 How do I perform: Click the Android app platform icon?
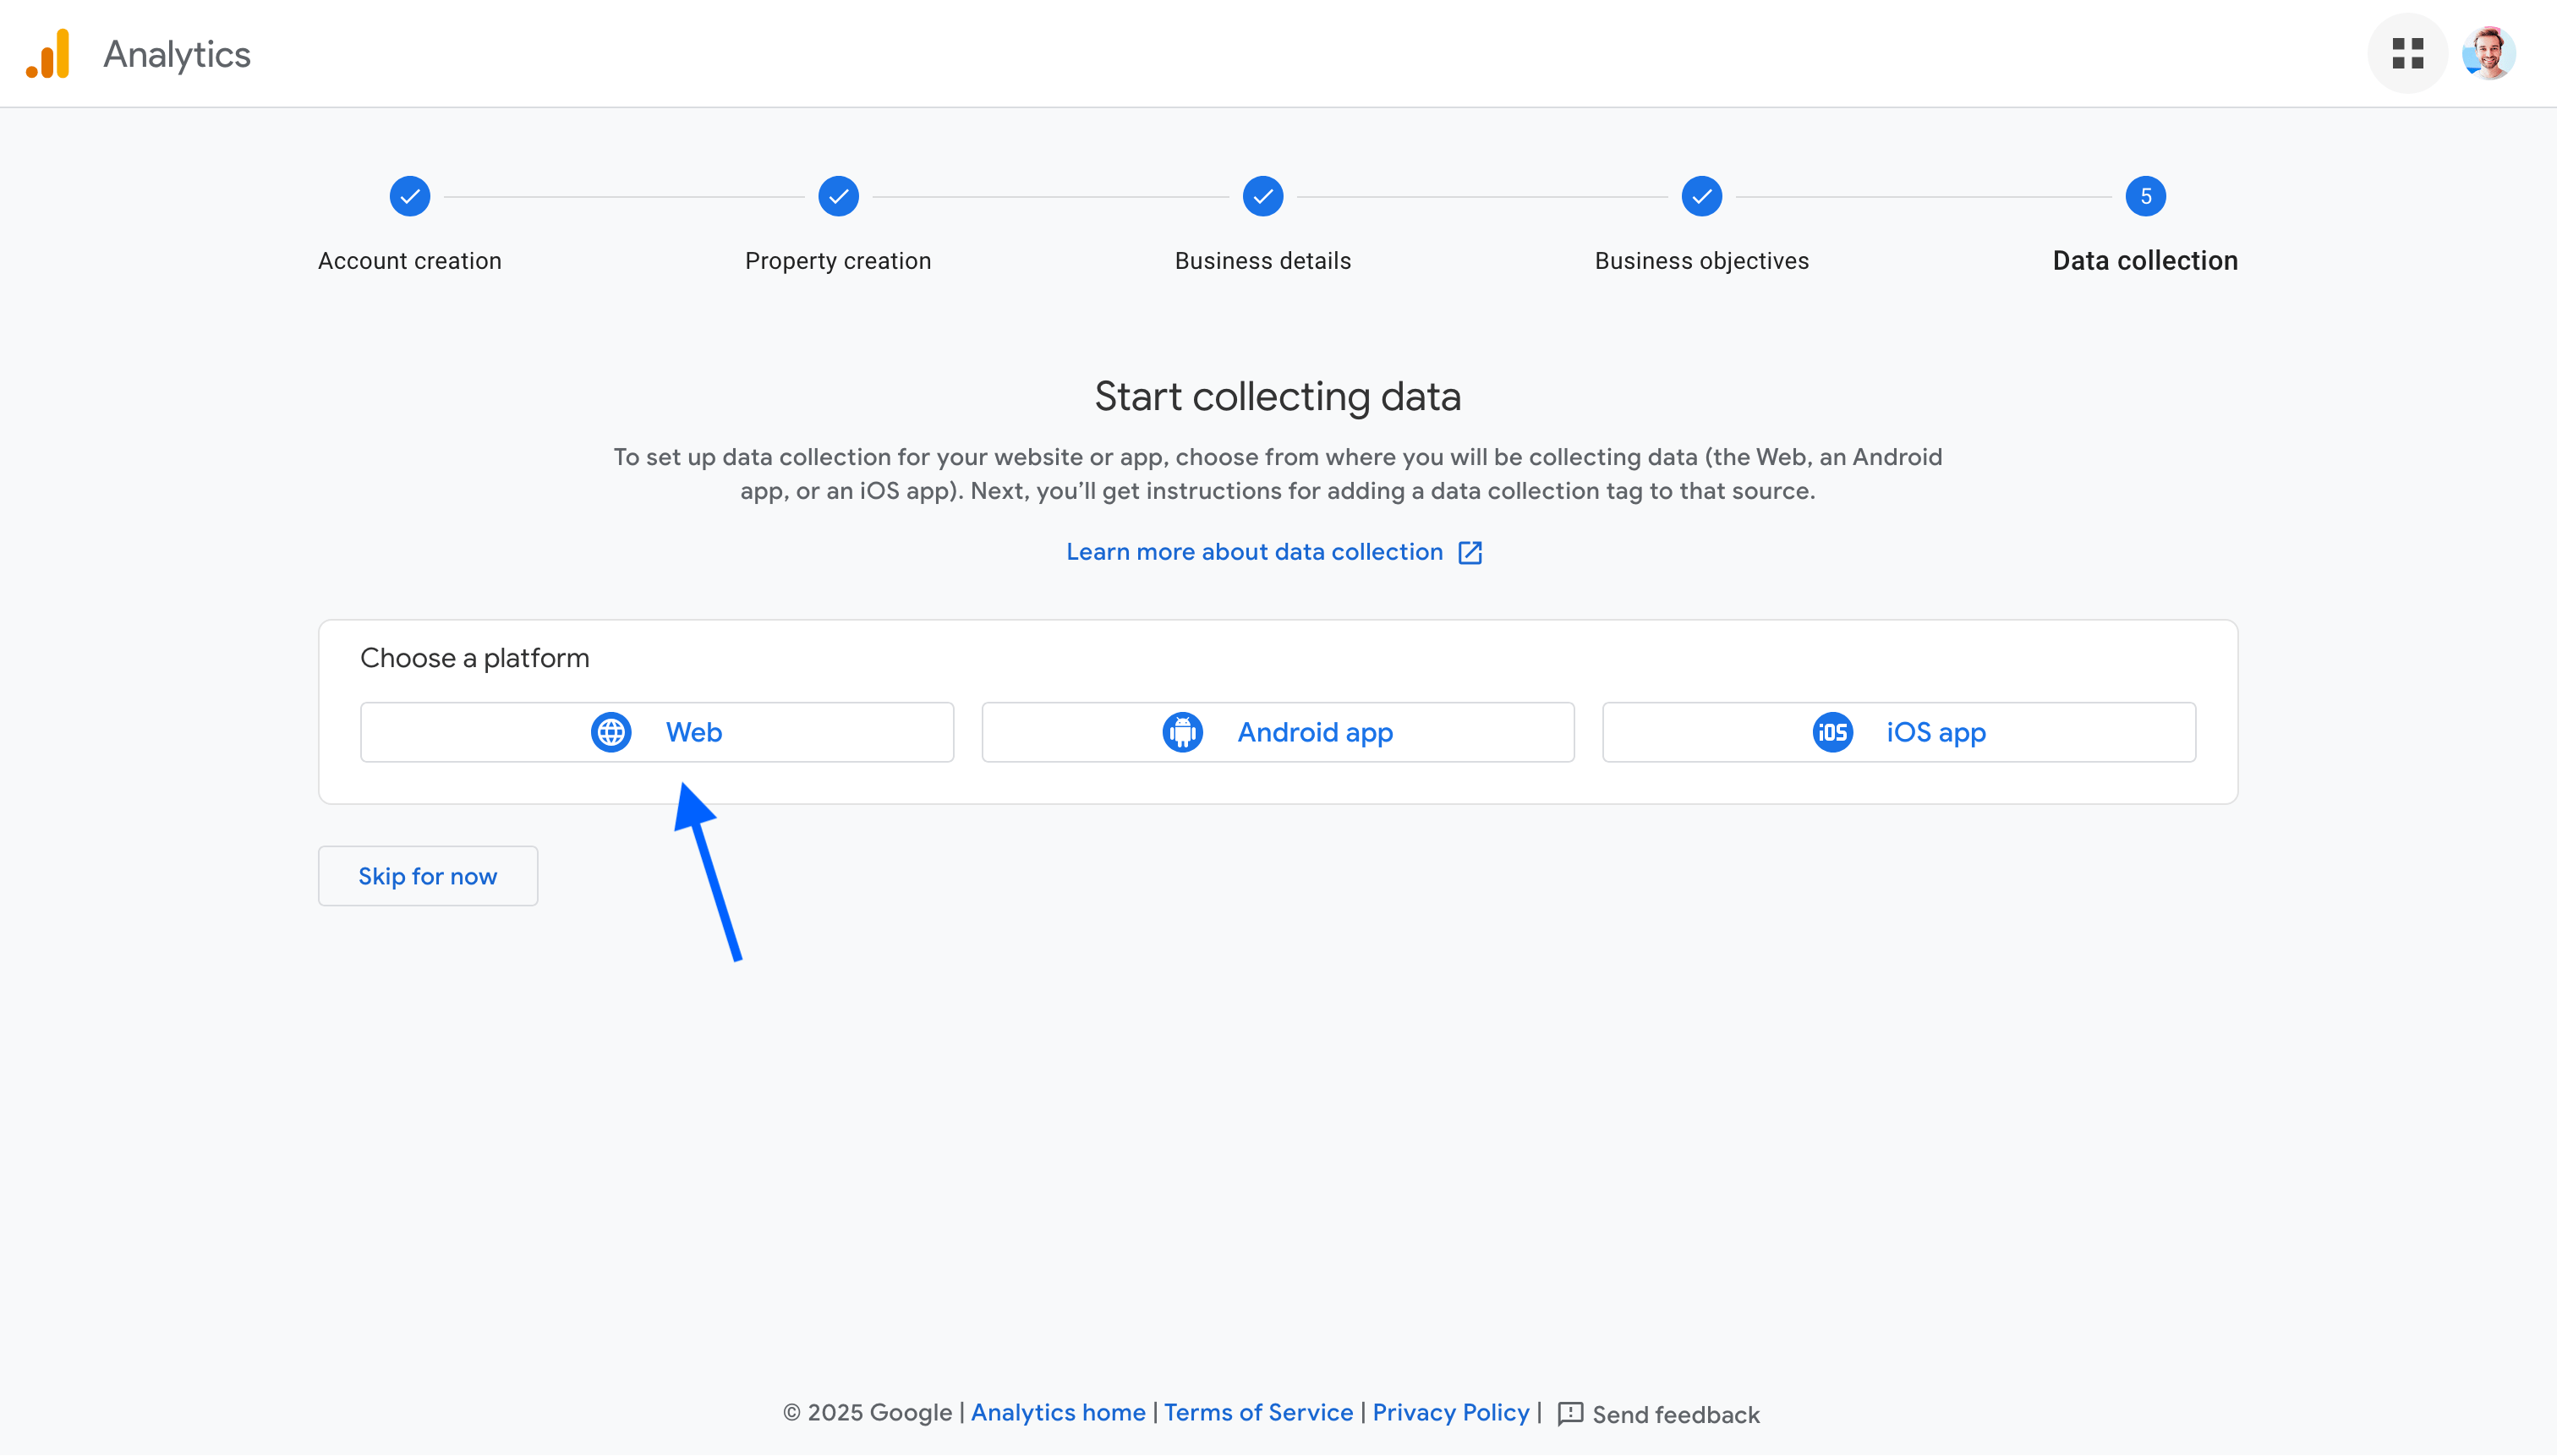(1184, 732)
